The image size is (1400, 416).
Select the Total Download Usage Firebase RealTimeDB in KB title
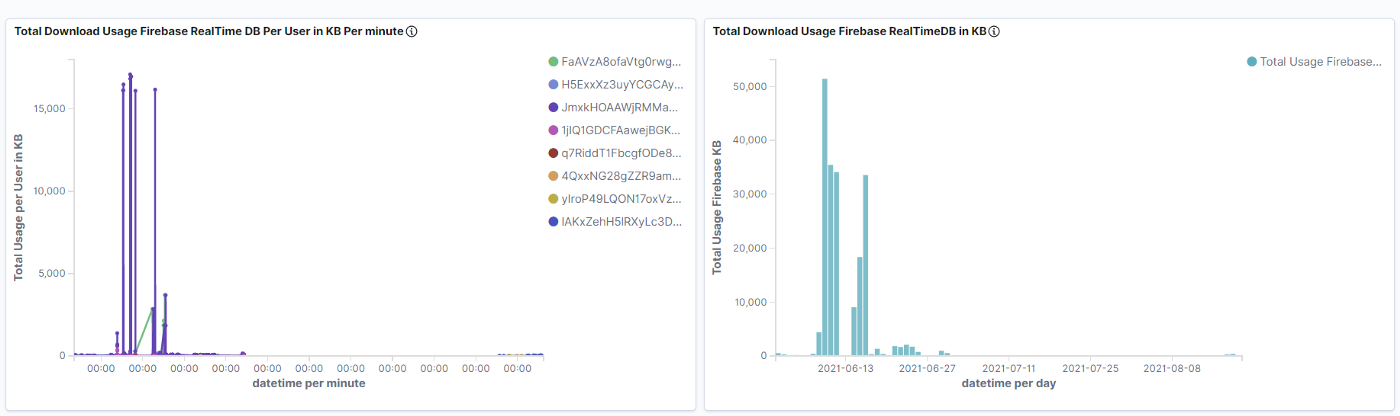[850, 31]
